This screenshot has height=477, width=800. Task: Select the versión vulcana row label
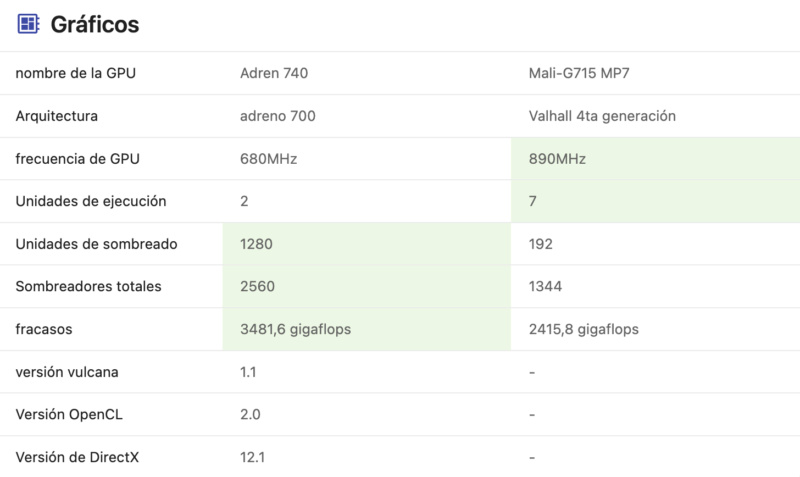[x=67, y=372]
